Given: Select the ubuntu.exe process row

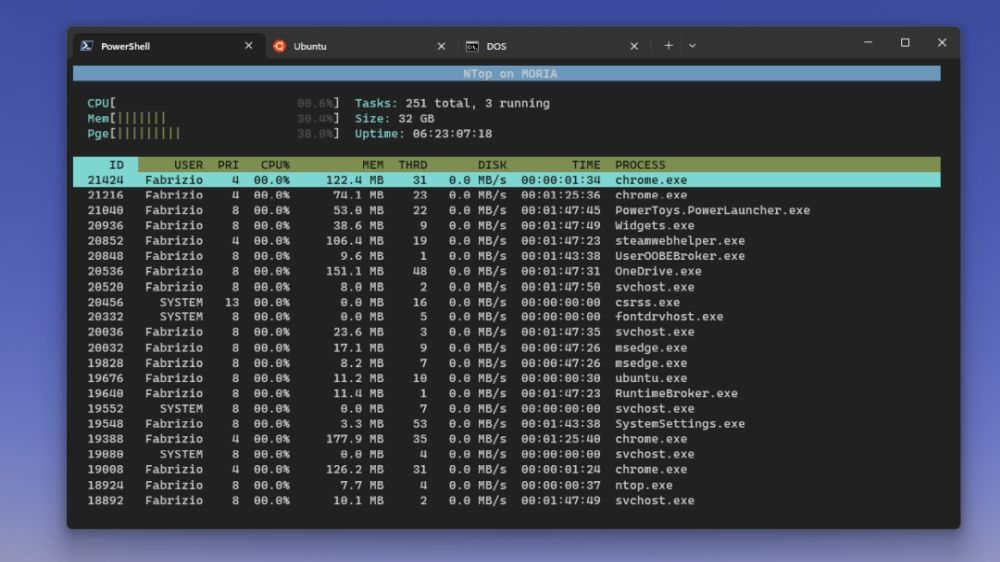Looking at the screenshot, I should coord(506,378).
